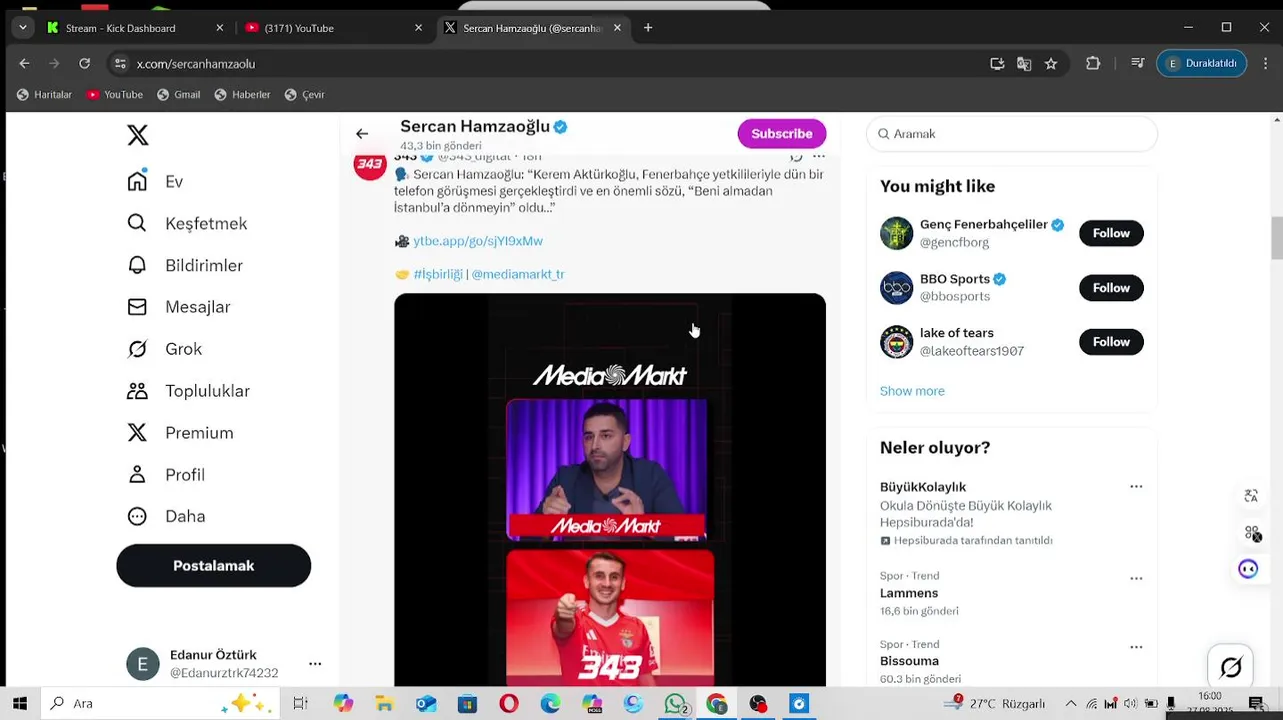Click Subscribe on Sercan Hamzaoğlu's profile

tap(782, 134)
